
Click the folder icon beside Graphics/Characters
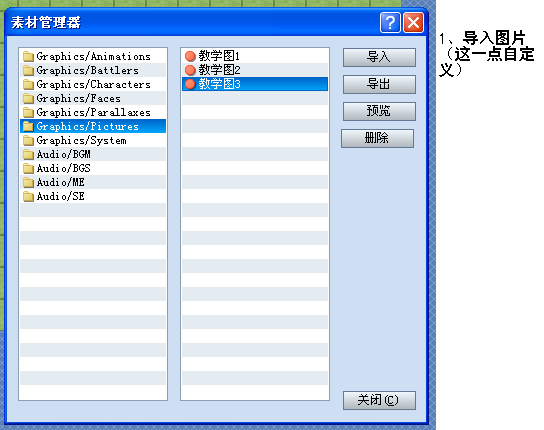click(x=28, y=84)
